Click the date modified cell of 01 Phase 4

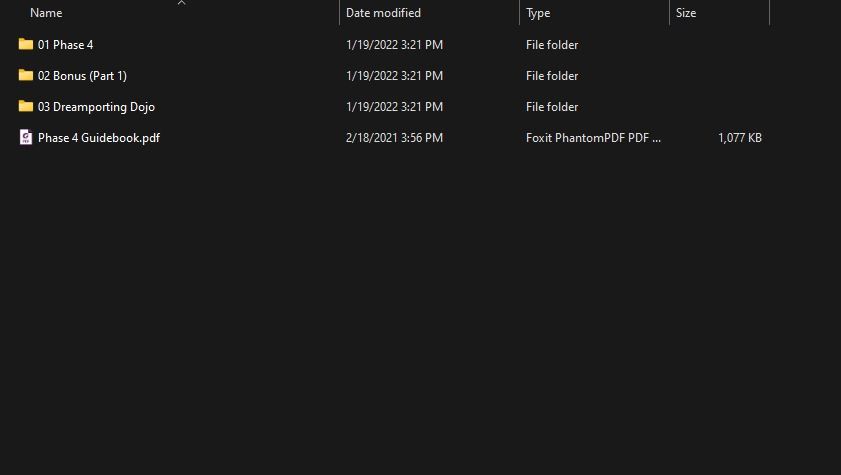[394, 45]
